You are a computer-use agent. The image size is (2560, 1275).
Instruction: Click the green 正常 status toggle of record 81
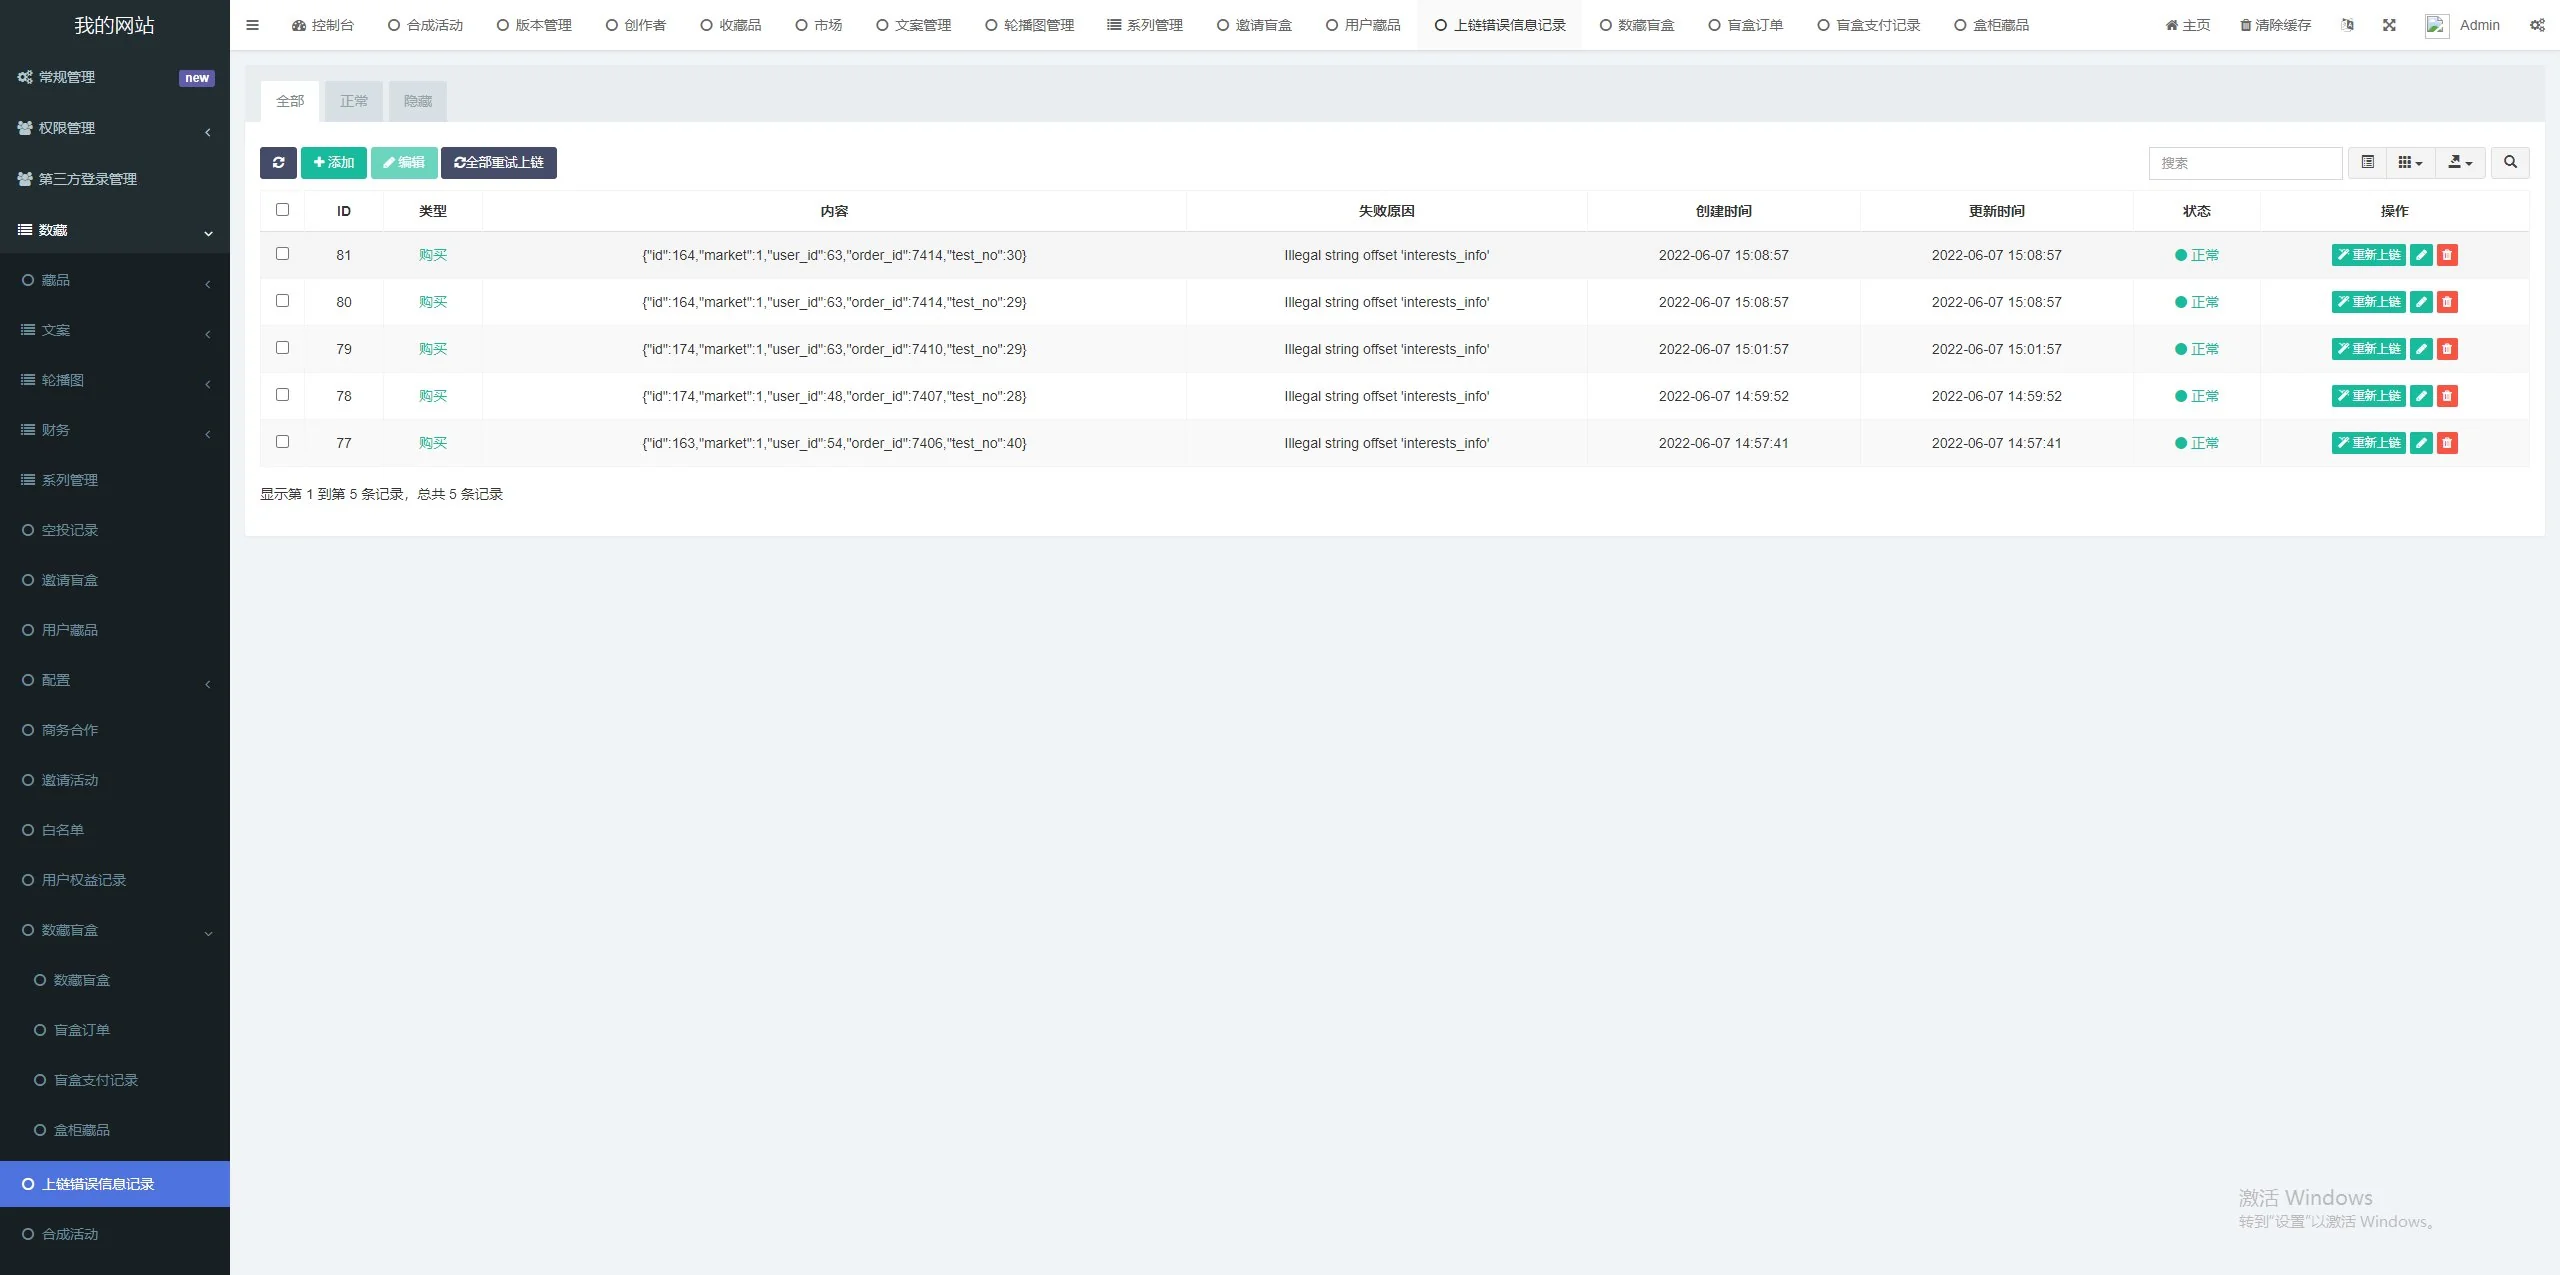[x=2196, y=255]
